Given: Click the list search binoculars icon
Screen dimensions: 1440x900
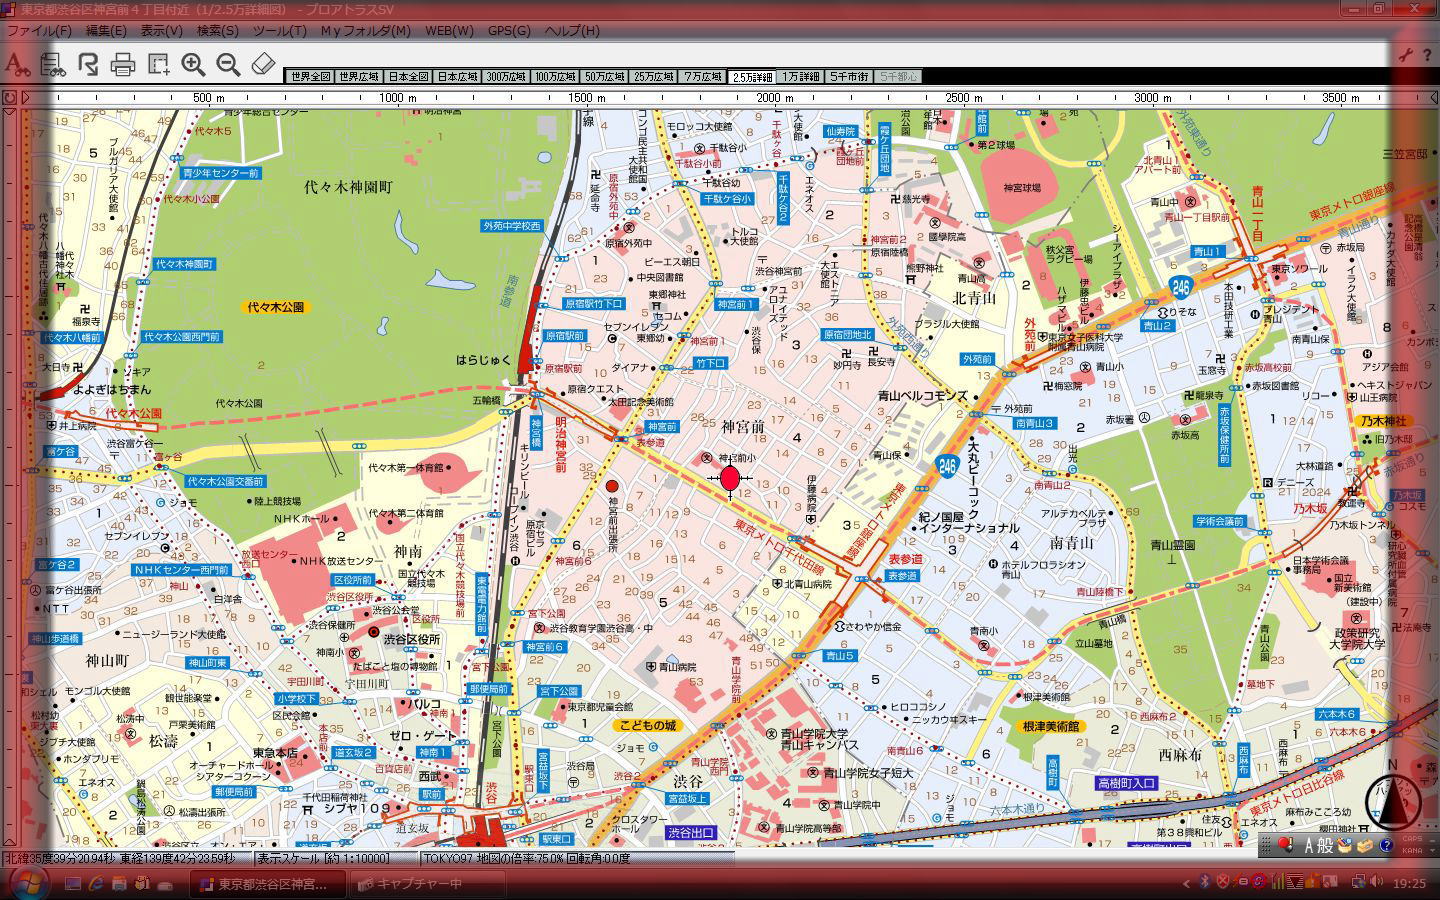Looking at the screenshot, I should tap(52, 65).
